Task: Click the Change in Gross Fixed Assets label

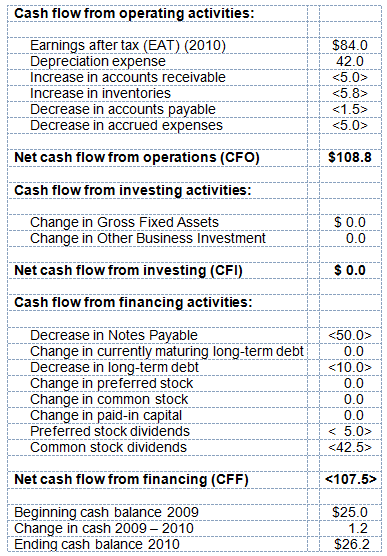Action: tap(125, 223)
